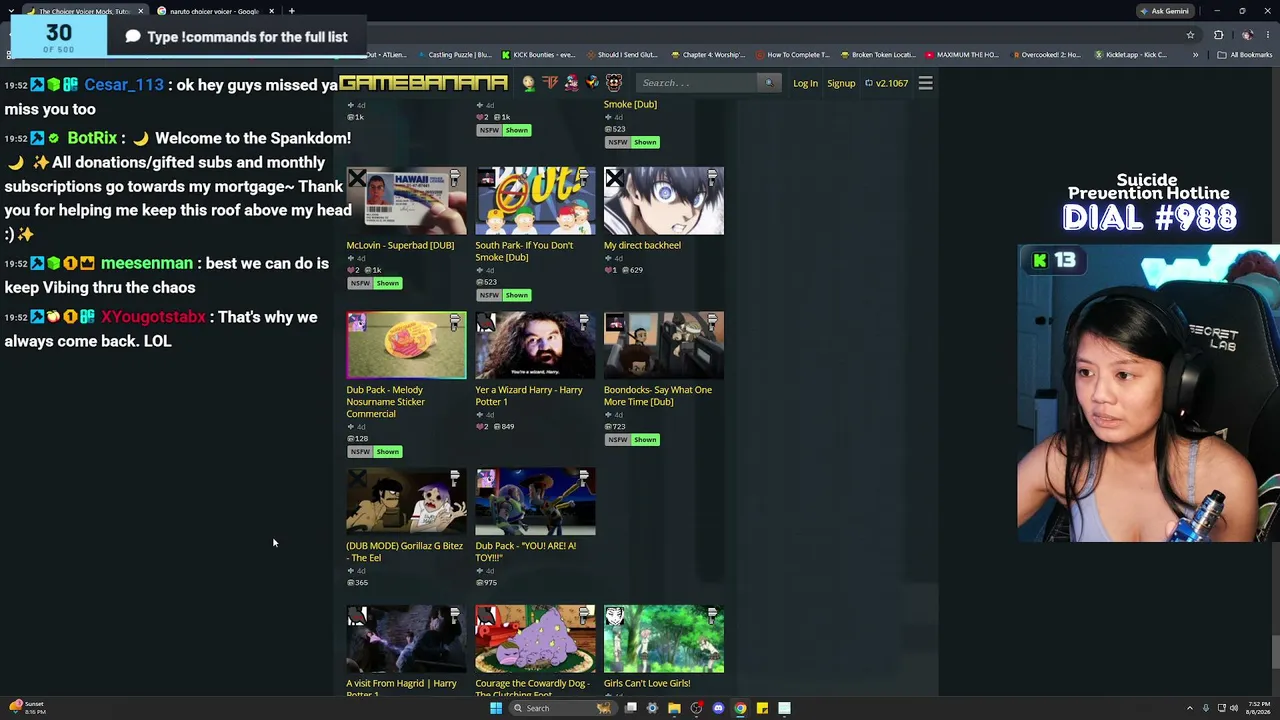Open the KICK Bounties bookmark
The height and width of the screenshot is (720, 1280).
click(x=538, y=55)
